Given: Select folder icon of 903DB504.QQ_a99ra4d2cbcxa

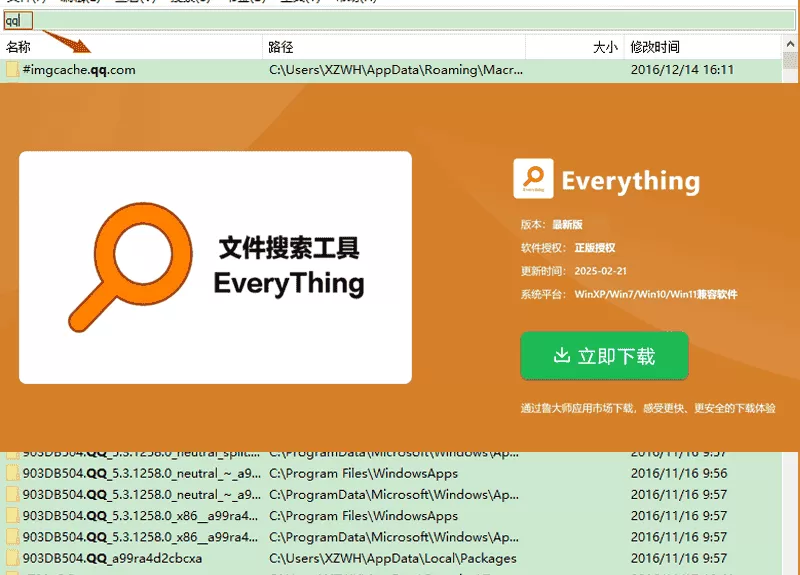Looking at the screenshot, I should [12, 558].
